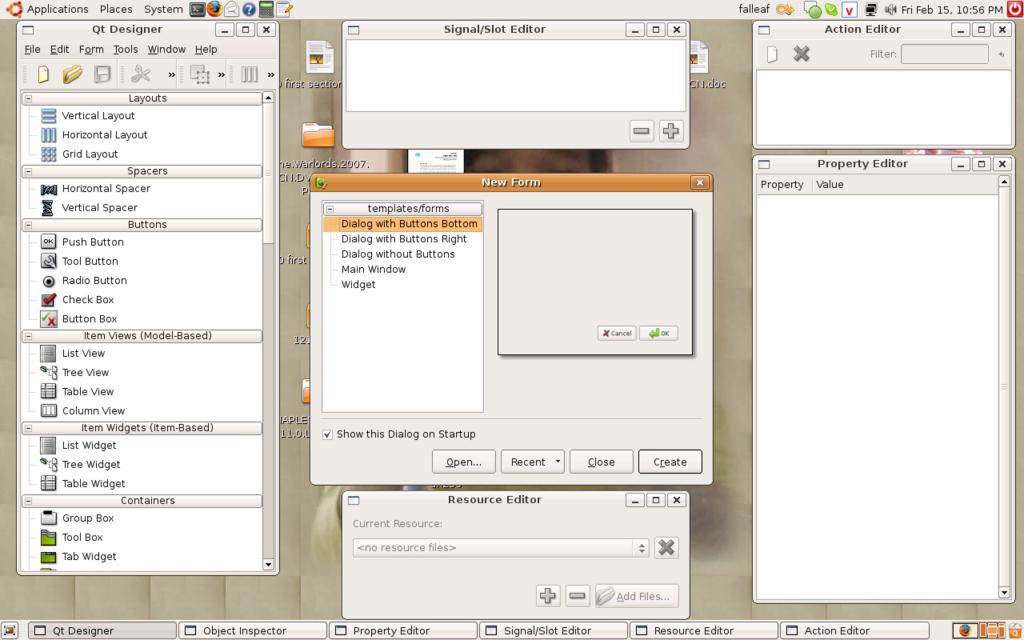
Task: Collapse the Layouts category expander
Action: [28, 99]
